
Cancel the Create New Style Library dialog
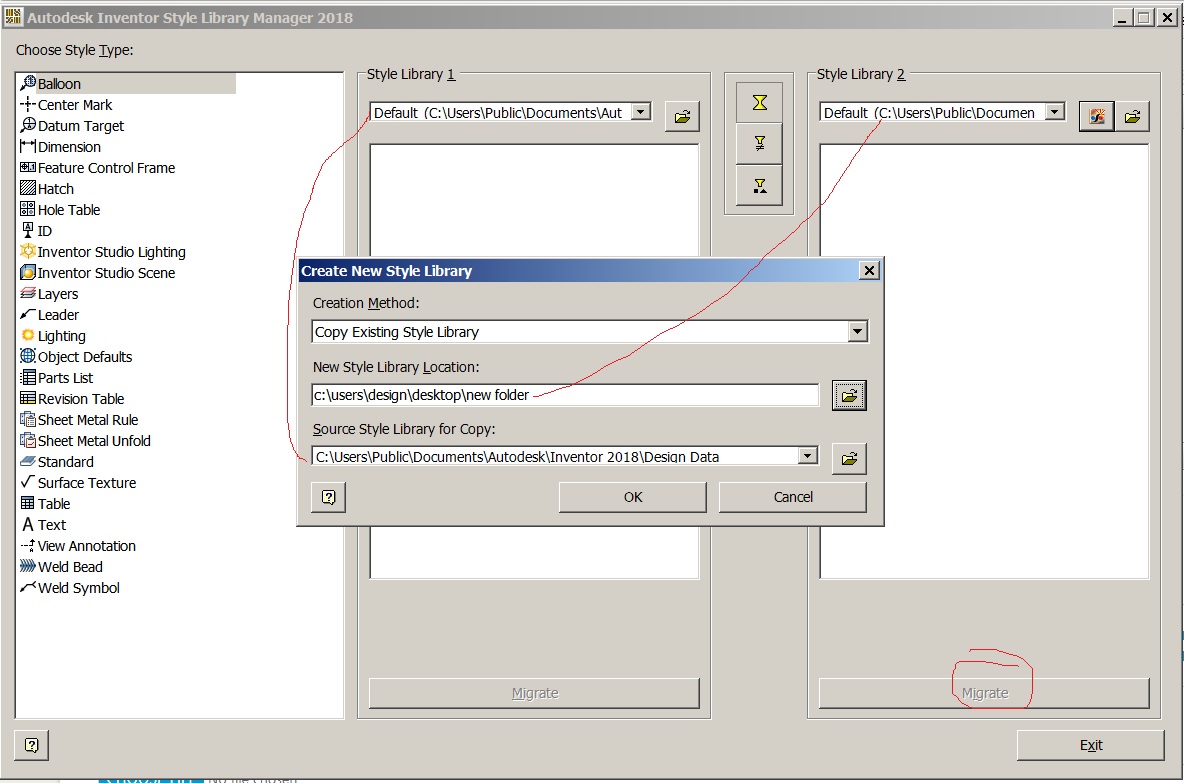793,497
